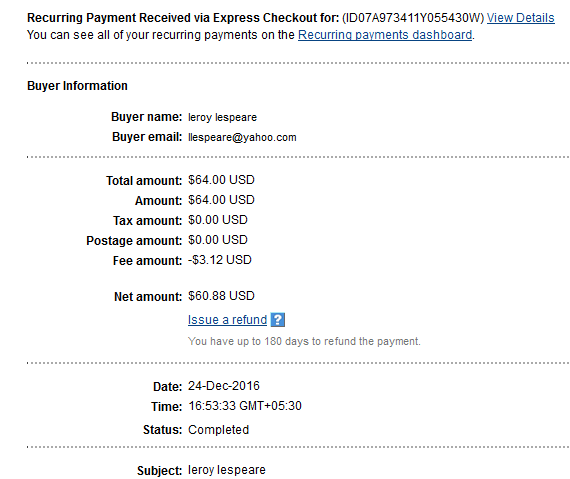
Task: Open the Recurring payments dashboard link
Action: pos(385,35)
